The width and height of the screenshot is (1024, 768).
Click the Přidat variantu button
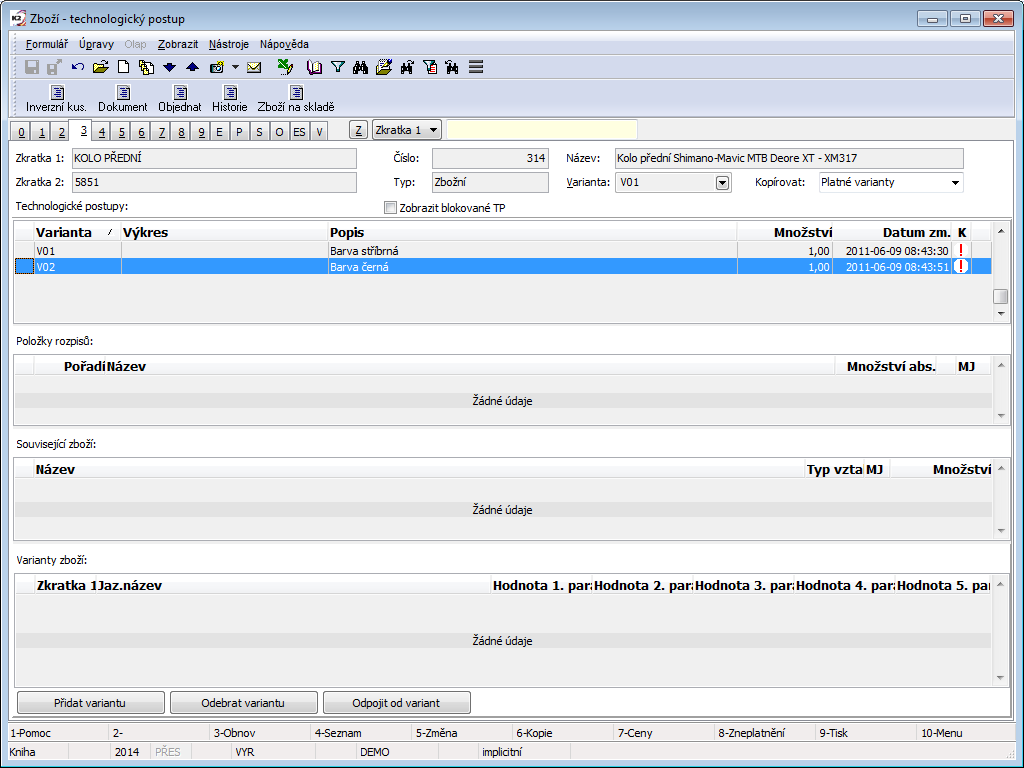[x=90, y=702]
